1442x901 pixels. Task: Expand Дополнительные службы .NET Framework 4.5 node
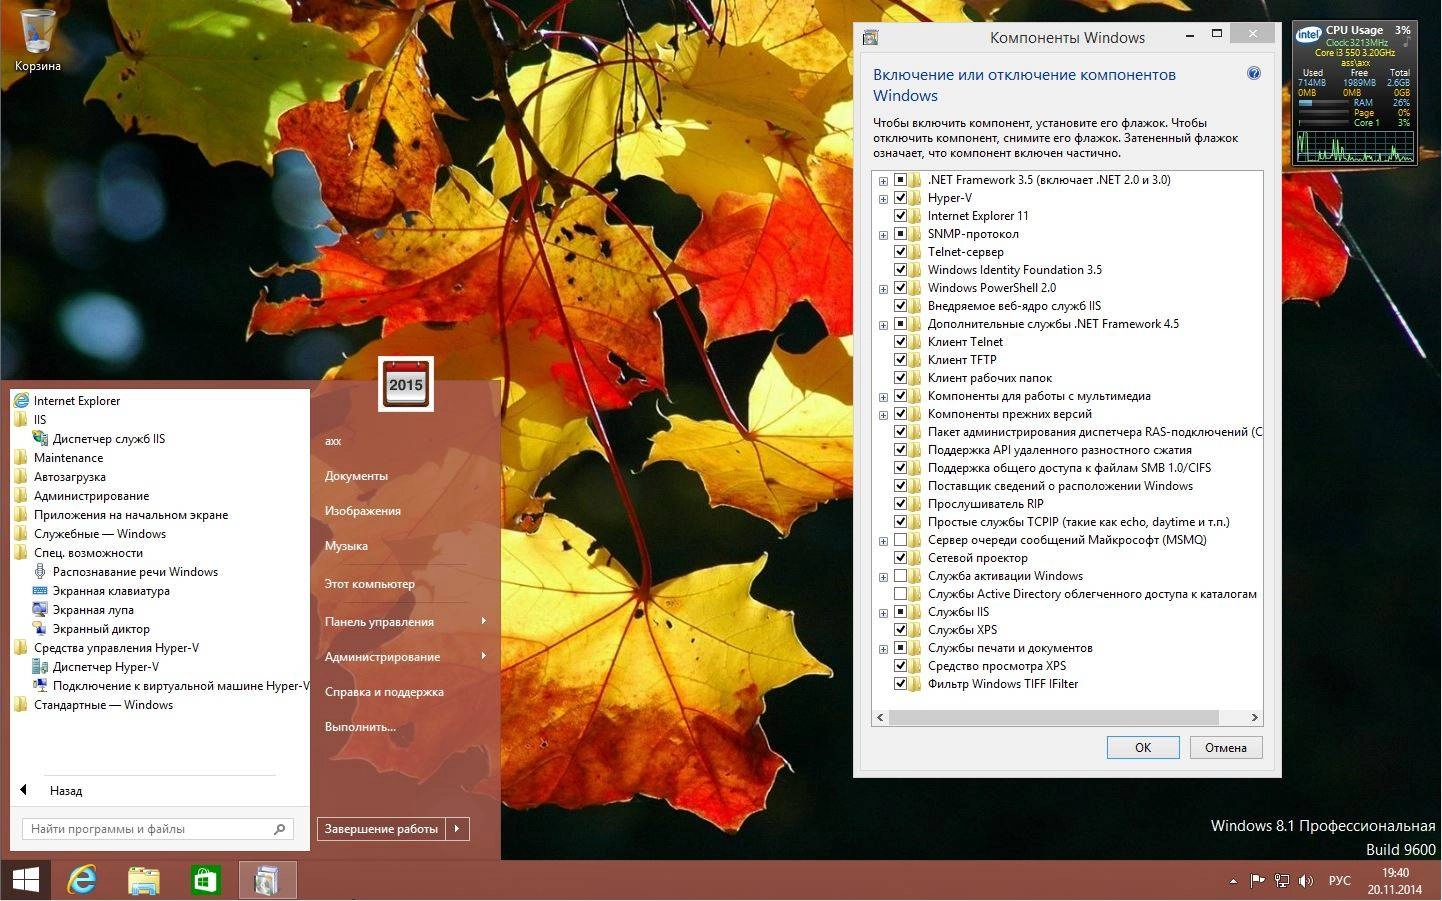tap(883, 325)
